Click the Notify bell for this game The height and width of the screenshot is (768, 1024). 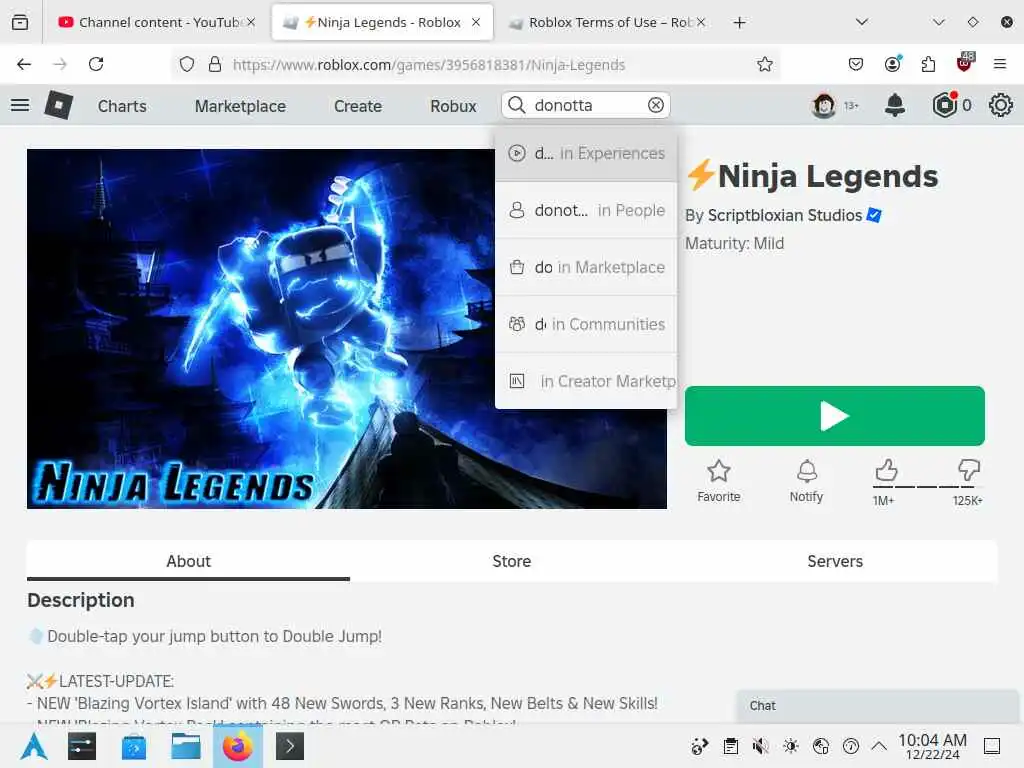click(x=807, y=481)
